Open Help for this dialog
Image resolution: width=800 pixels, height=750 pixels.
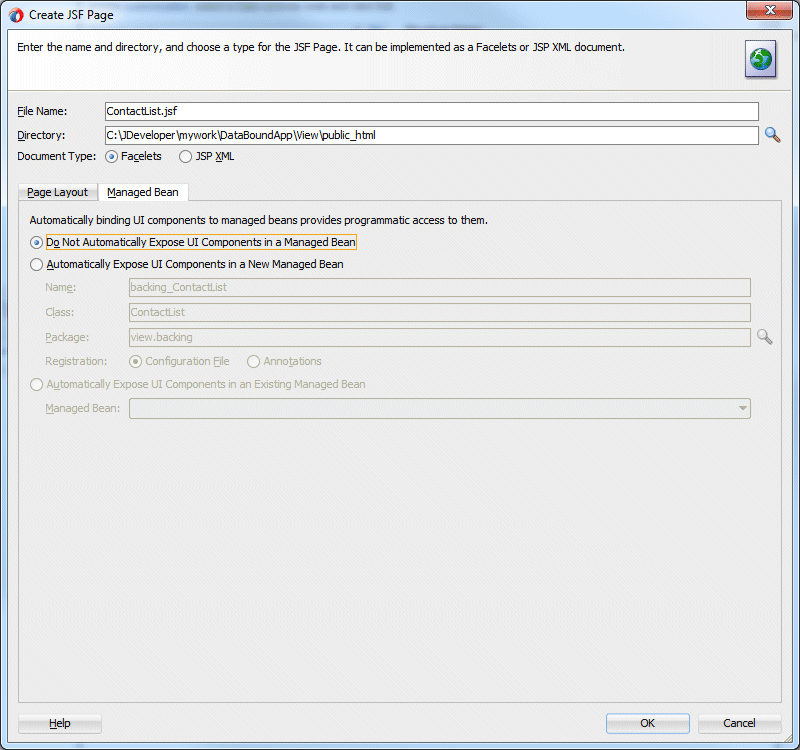[x=60, y=723]
